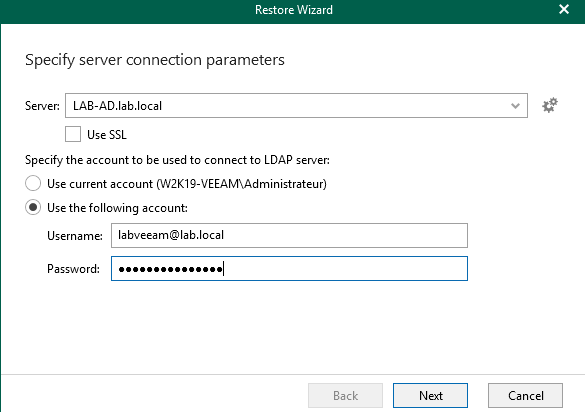Focus the masked Password input field

289,268
